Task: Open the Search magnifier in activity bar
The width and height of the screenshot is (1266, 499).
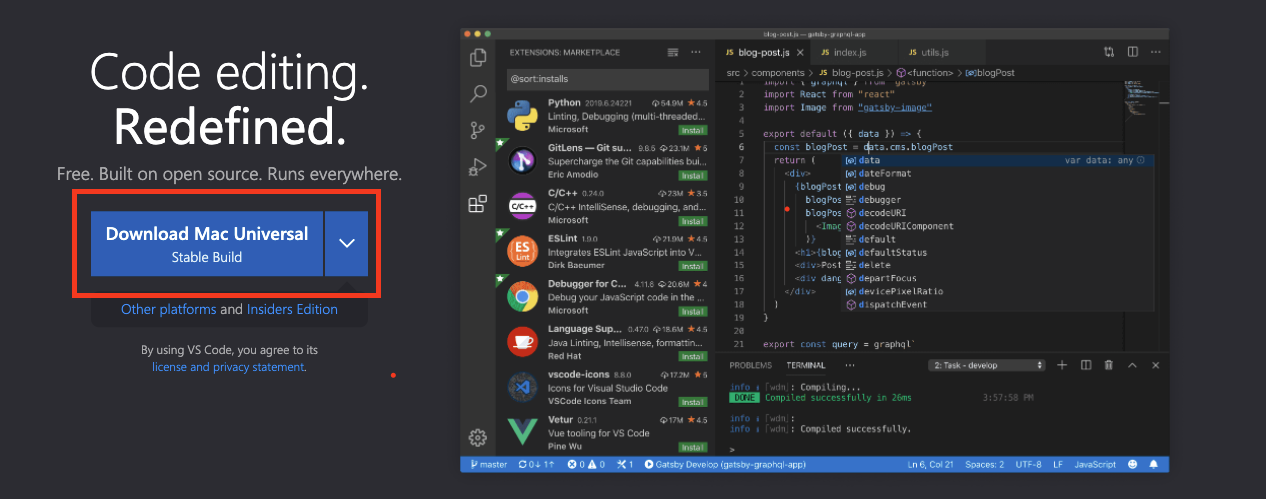Action: (x=477, y=94)
